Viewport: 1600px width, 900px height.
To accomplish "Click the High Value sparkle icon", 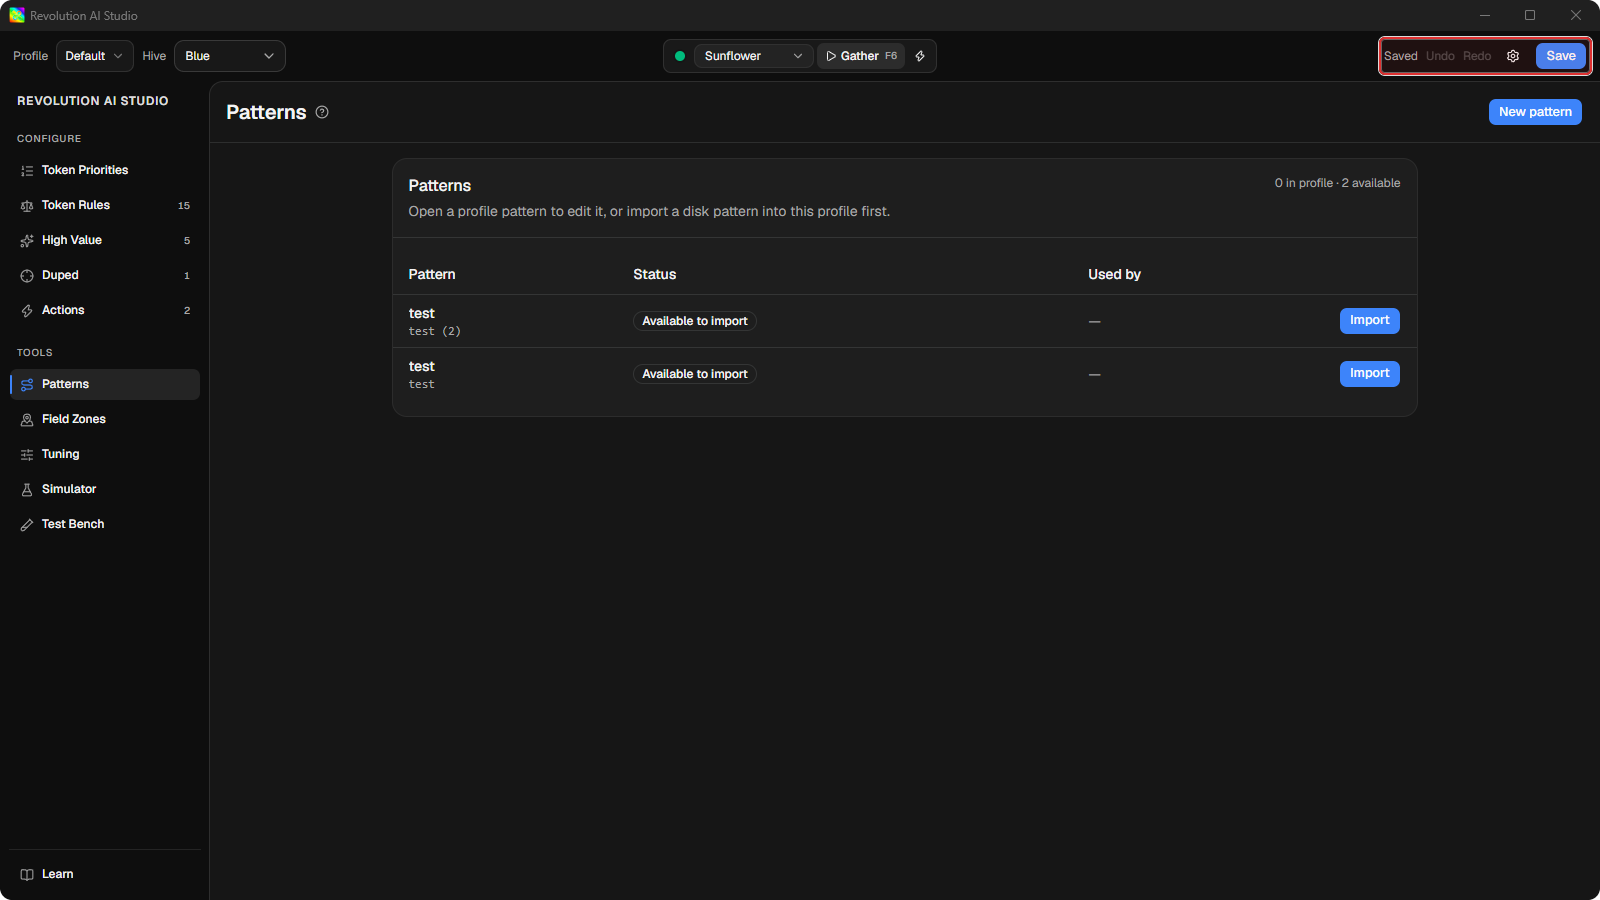I will (x=27, y=241).
